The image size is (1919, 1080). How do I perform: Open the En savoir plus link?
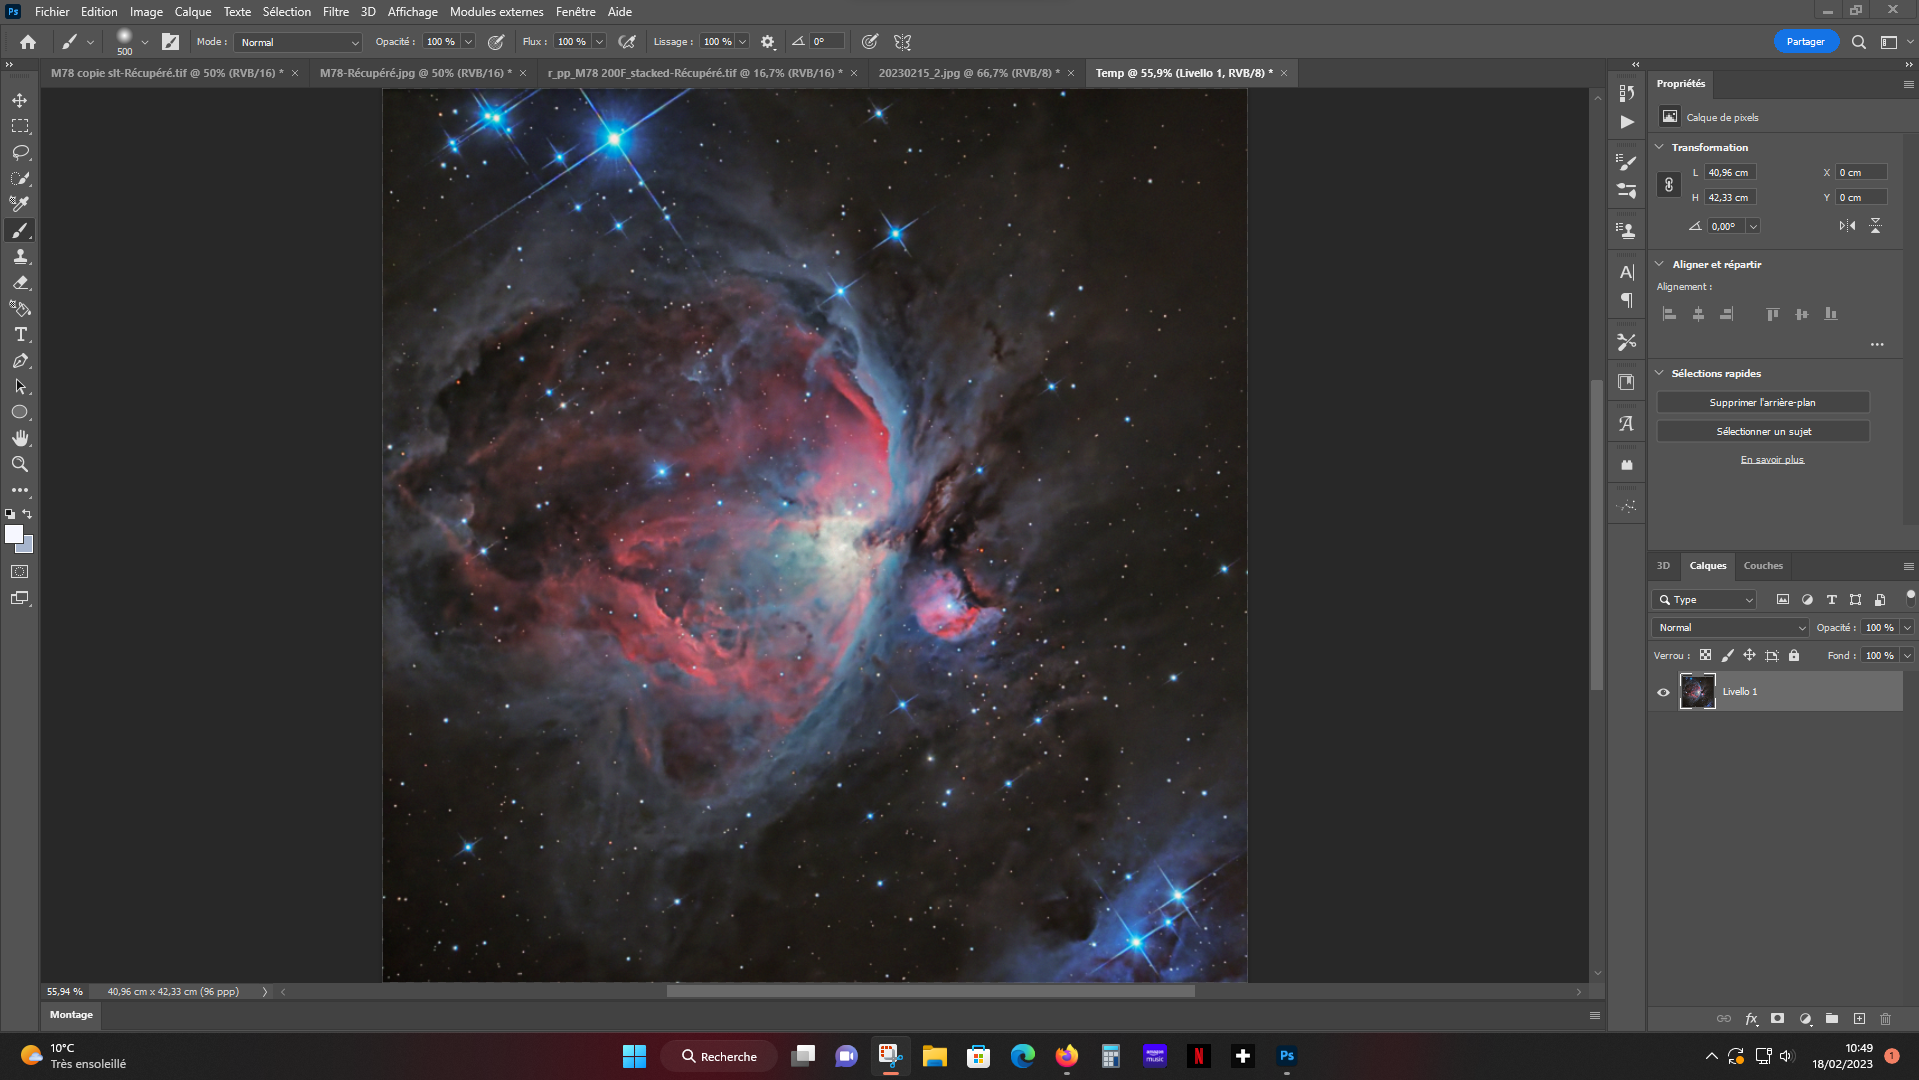coord(1772,460)
